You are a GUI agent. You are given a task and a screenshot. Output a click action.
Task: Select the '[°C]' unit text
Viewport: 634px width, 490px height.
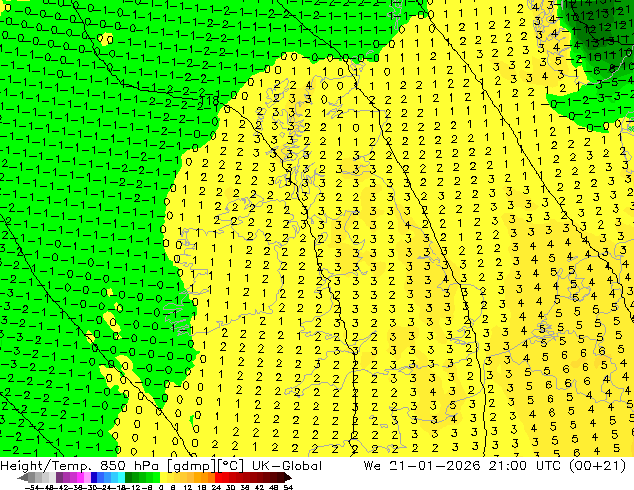pos(231,466)
